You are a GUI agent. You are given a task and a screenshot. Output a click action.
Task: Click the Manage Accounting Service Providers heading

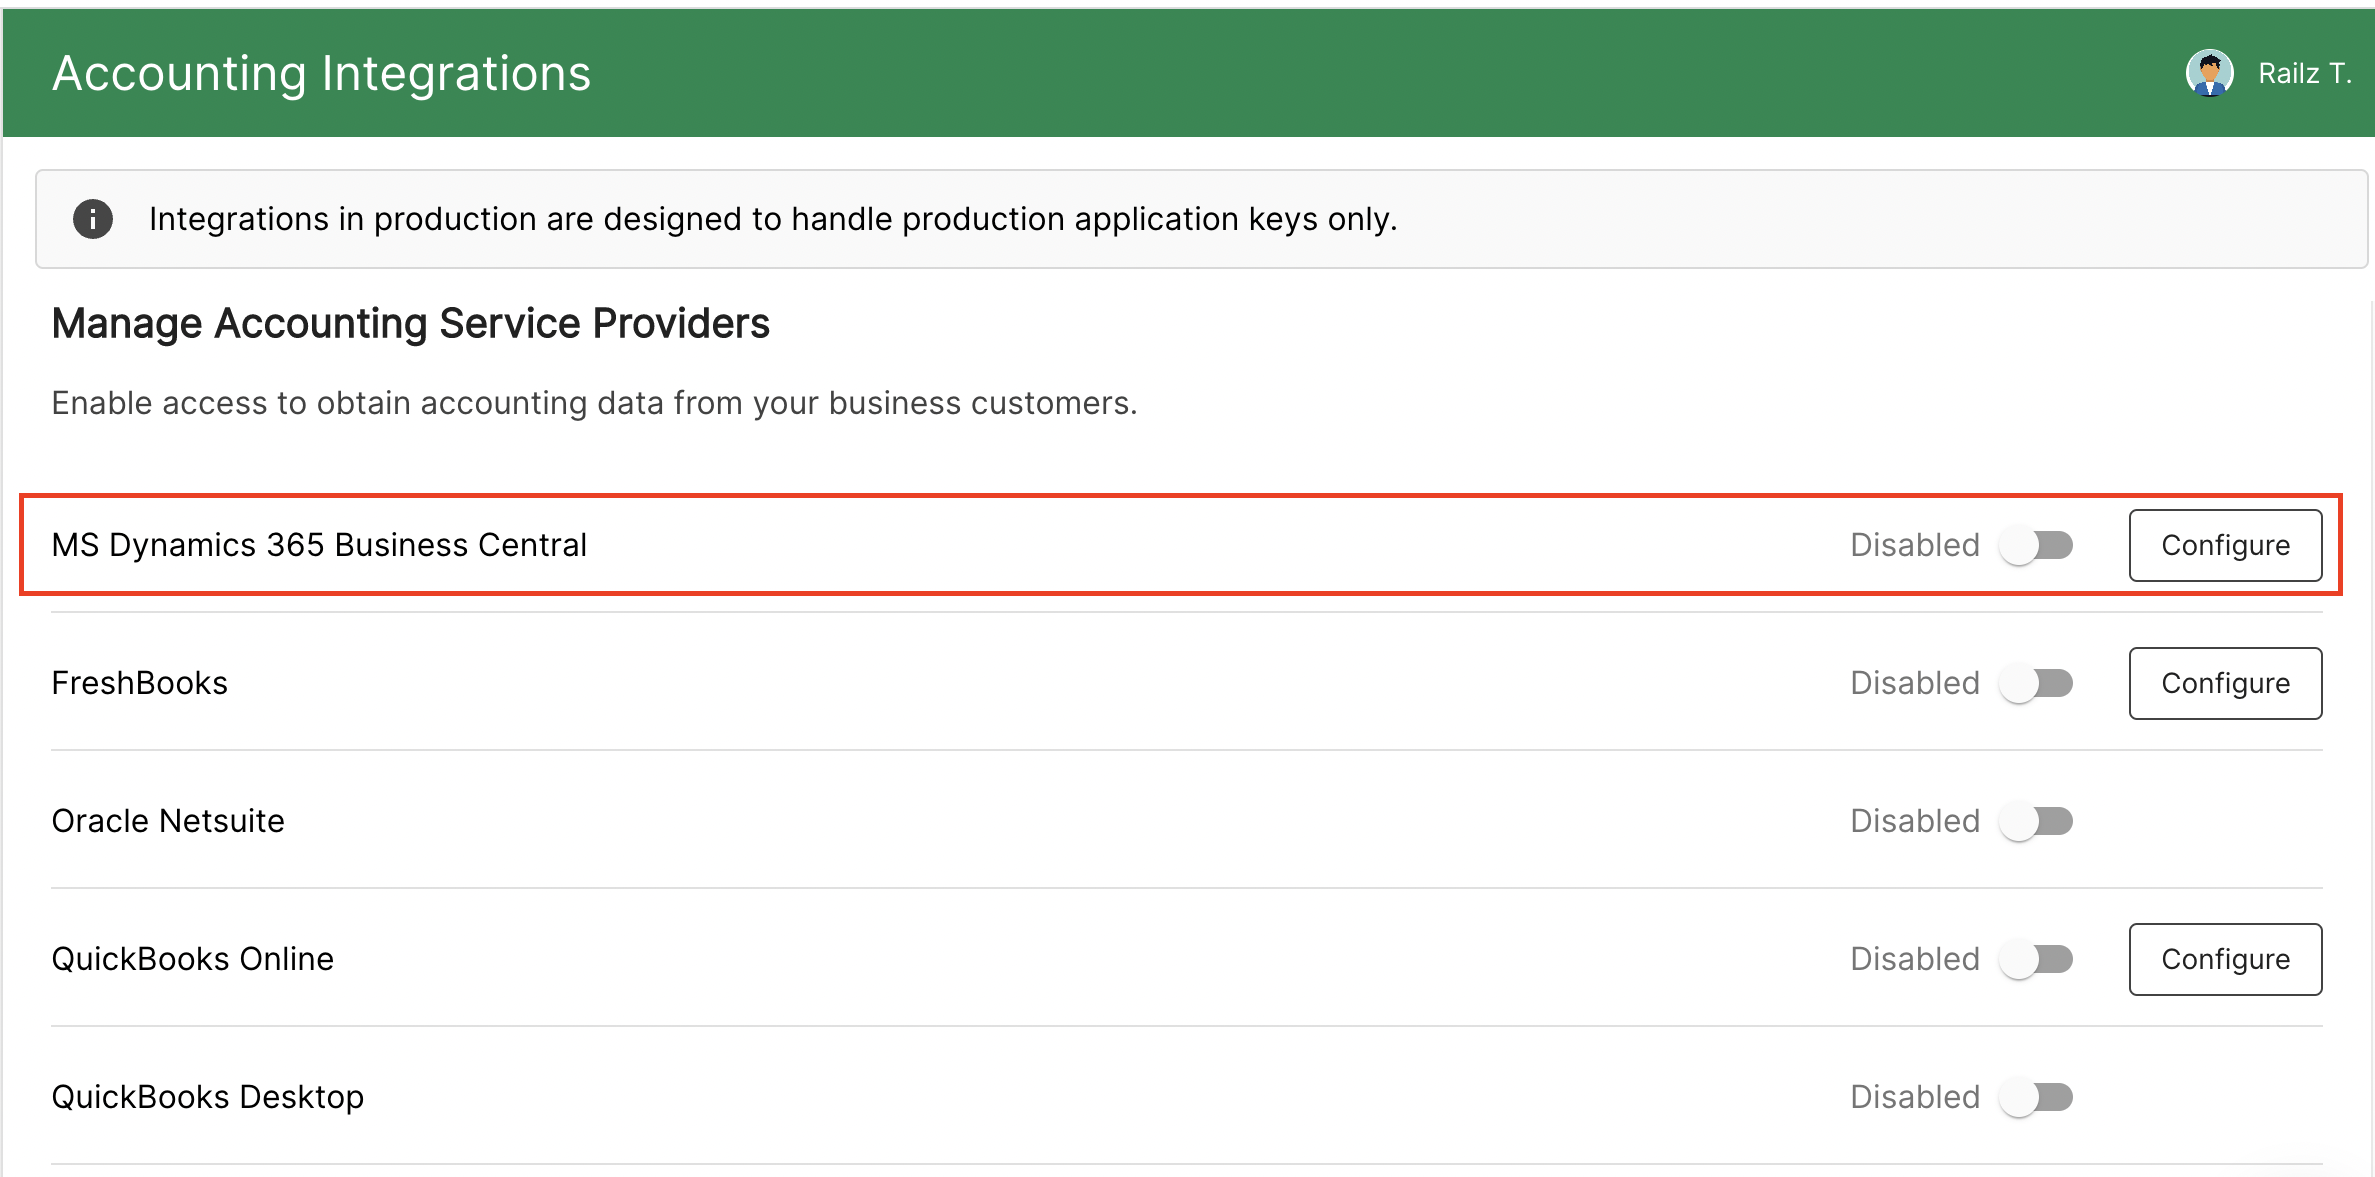tap(410, 323)
